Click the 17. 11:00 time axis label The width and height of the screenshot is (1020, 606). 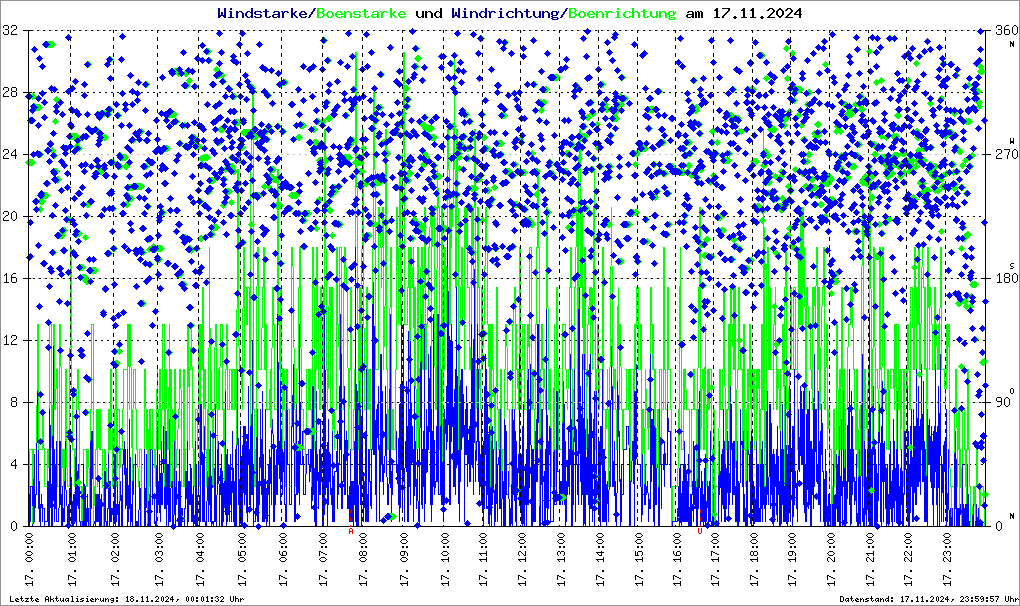(x=483, y=559)
